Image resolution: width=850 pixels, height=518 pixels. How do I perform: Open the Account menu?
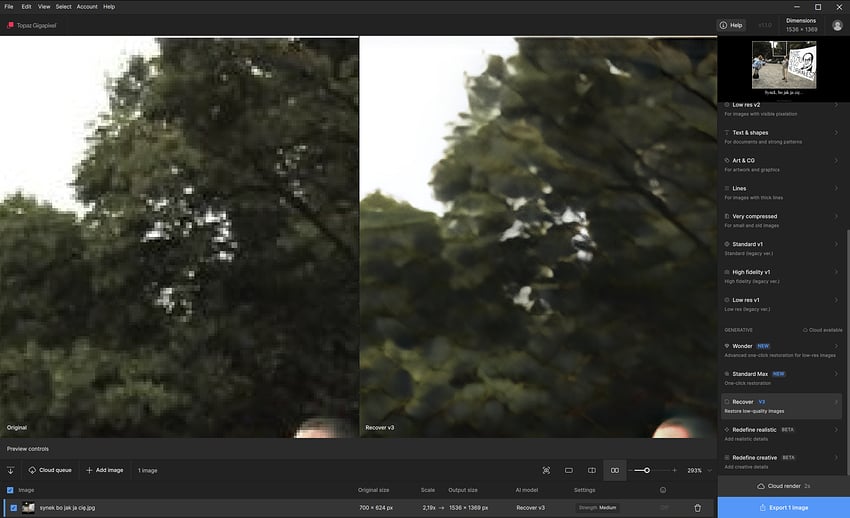(87, 6)
